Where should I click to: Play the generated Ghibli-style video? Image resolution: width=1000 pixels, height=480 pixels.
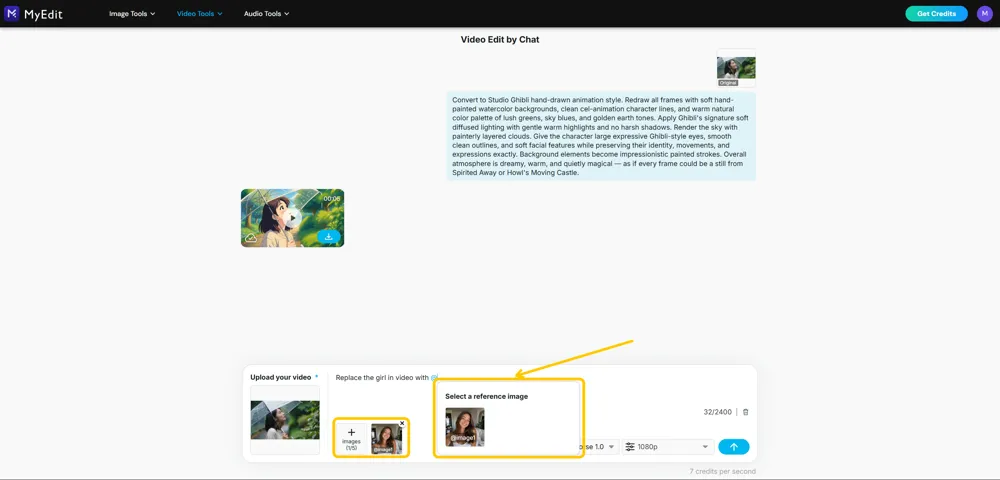292,218
